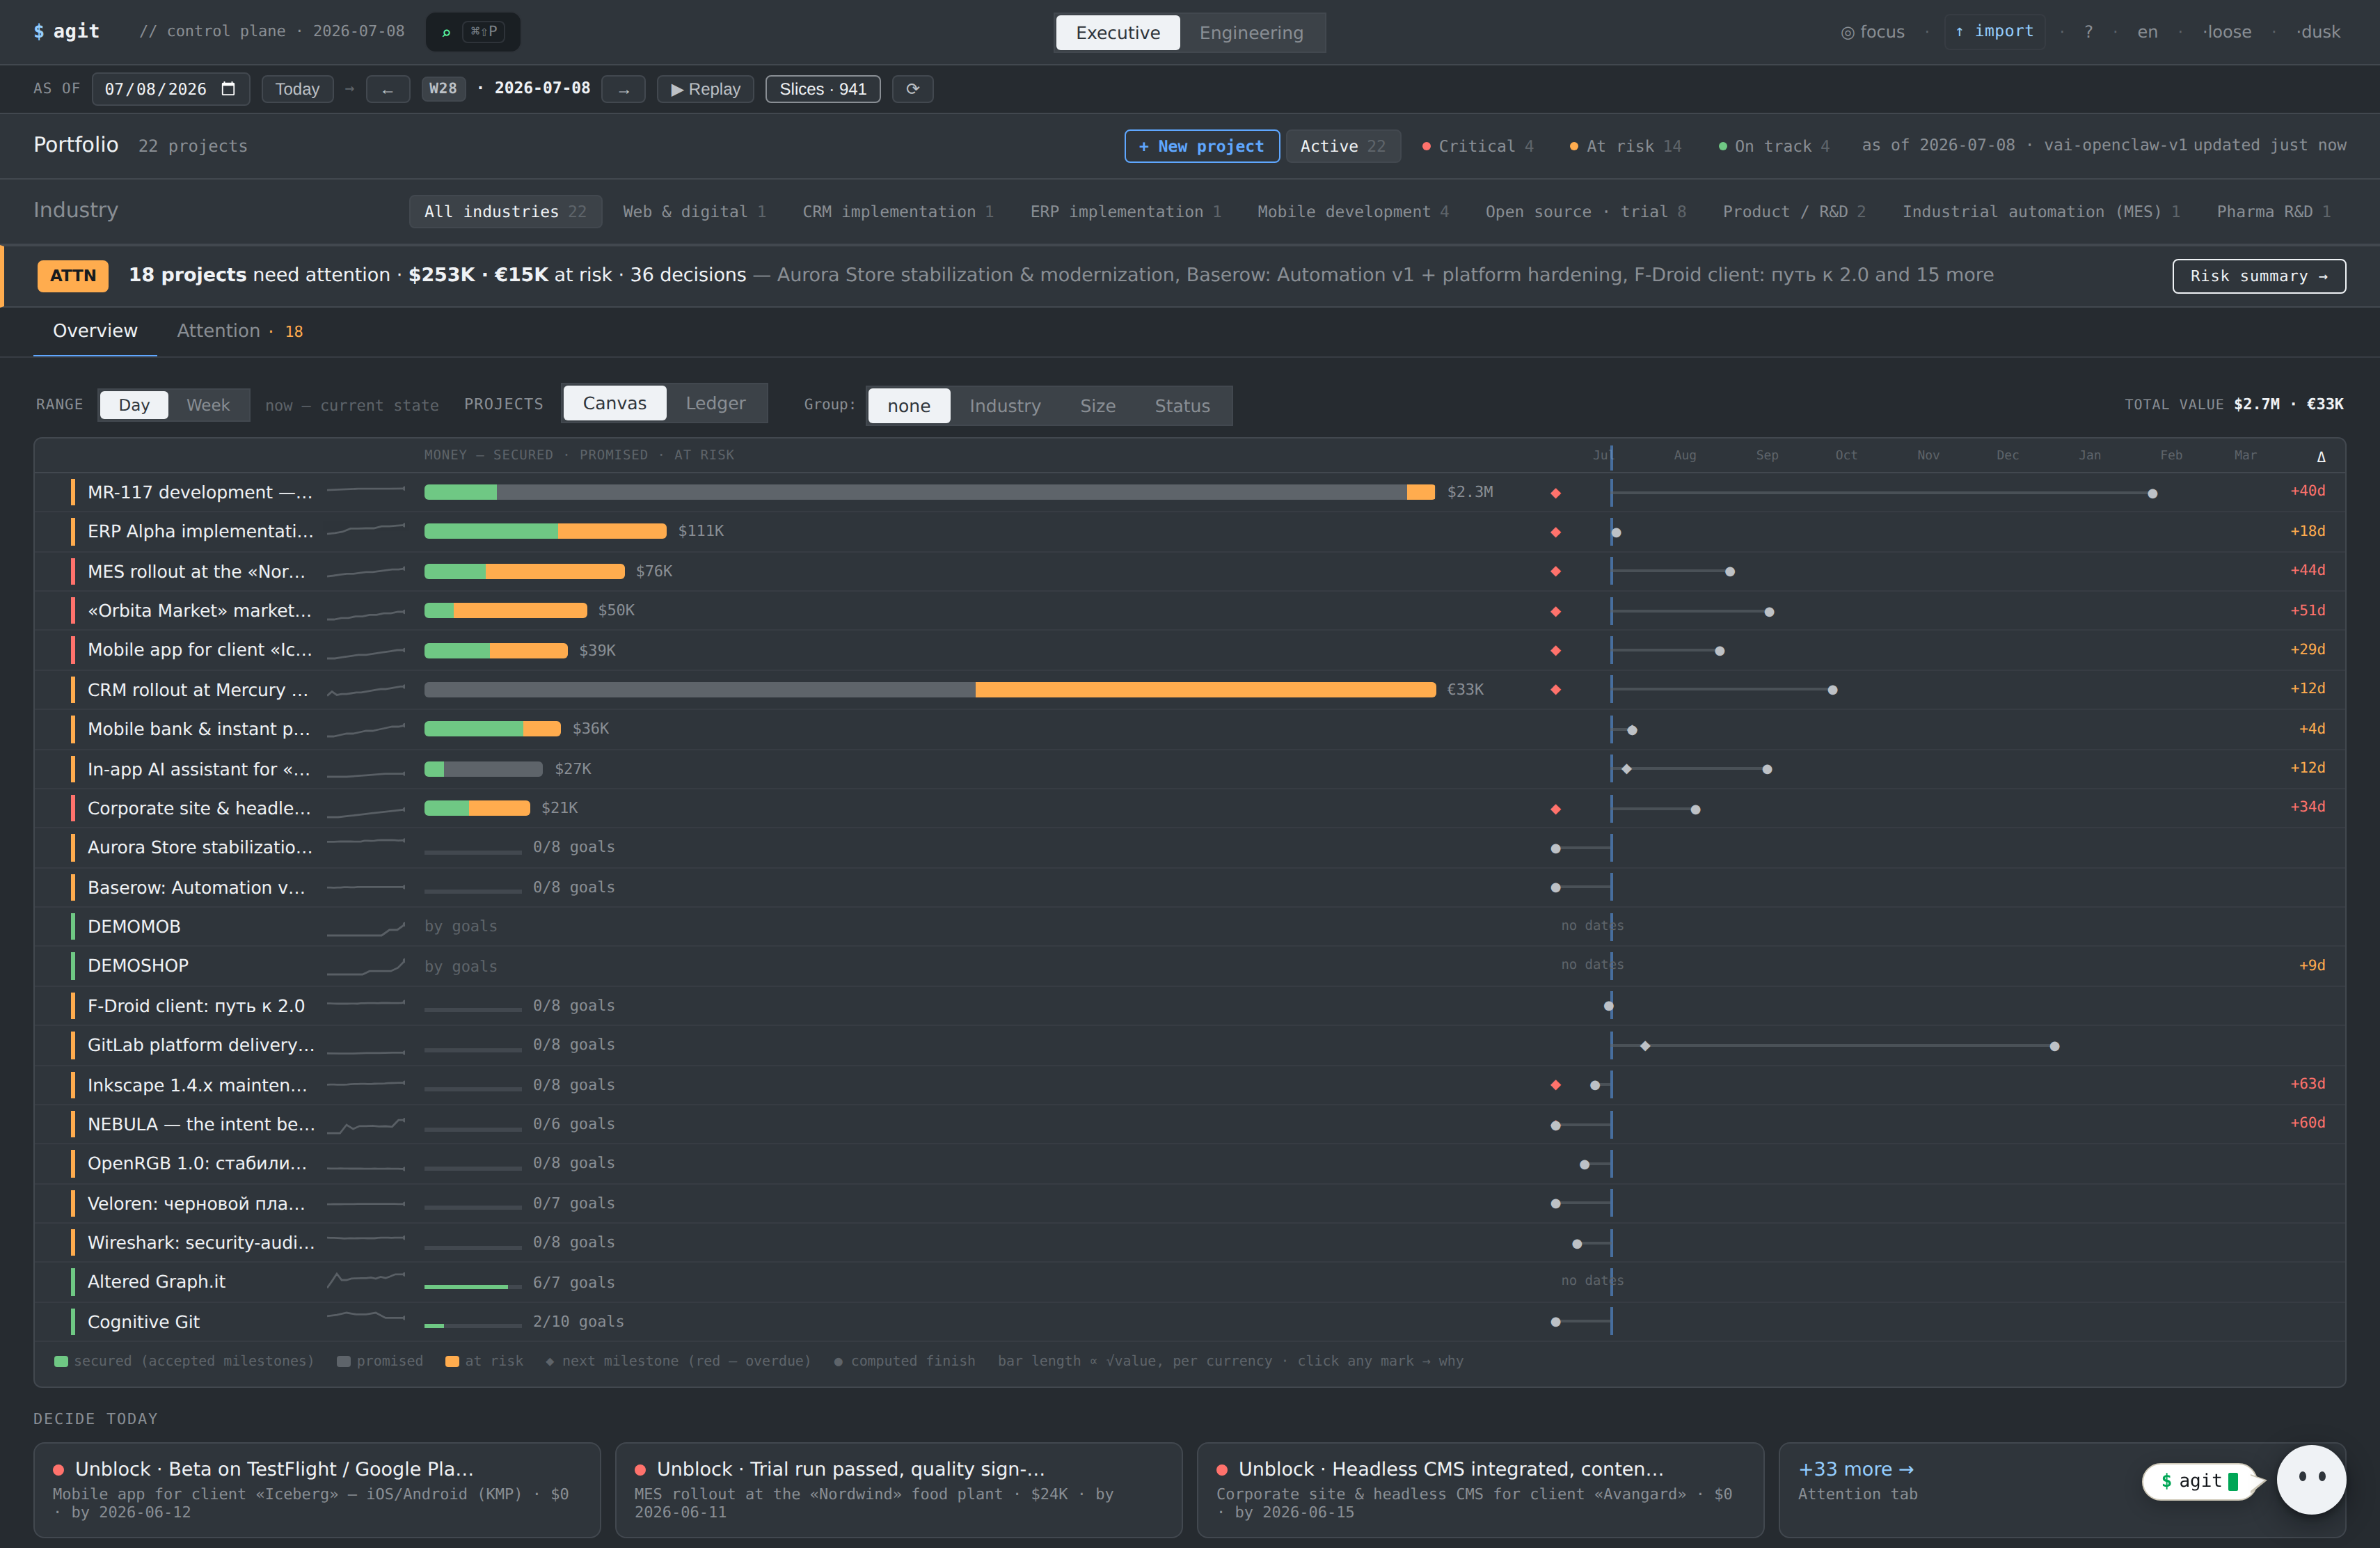
Task: Open Unblock Headless CMS integrated card
Action: click(1480, 1490)
